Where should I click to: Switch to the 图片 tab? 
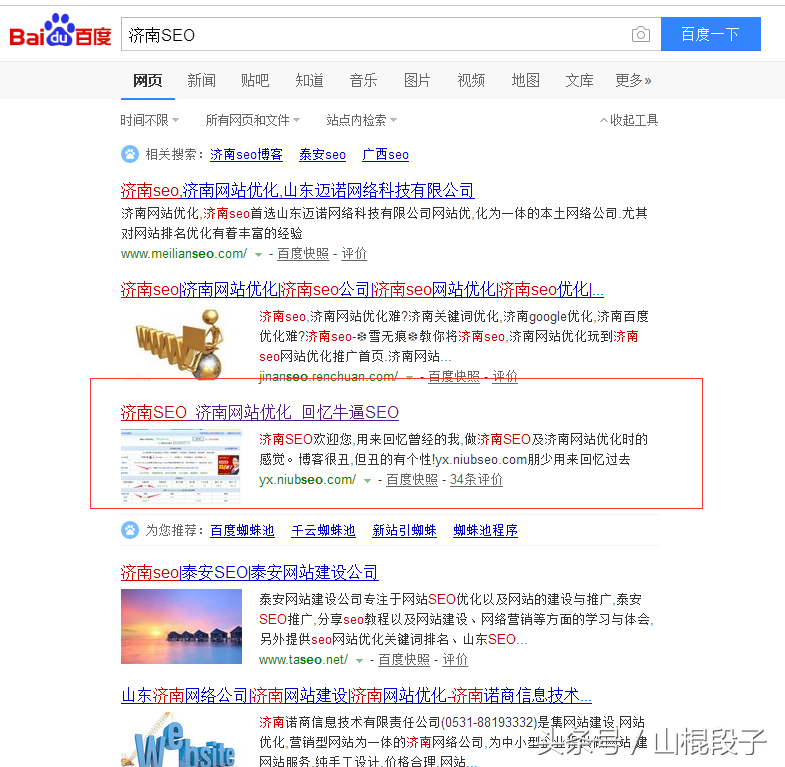(x=417, y=80)
